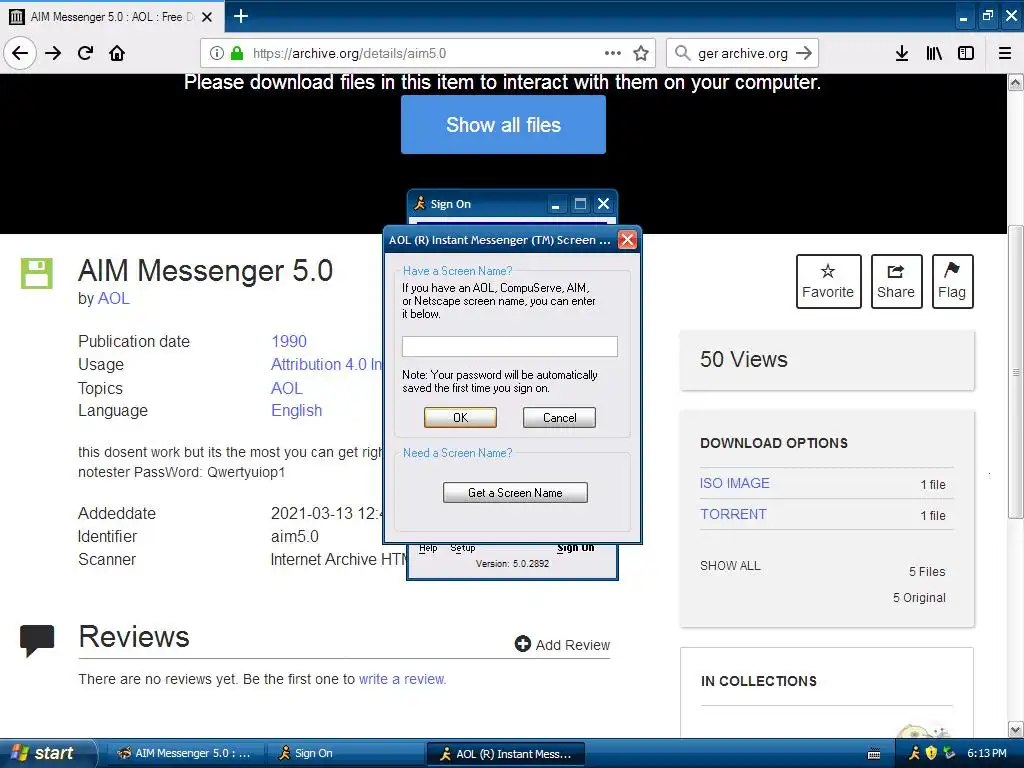The height and width of the screenshot is (768, 1024).
Task: Open Setup in Sign On window
Action: pyautogui.click(x=462, y=548)
